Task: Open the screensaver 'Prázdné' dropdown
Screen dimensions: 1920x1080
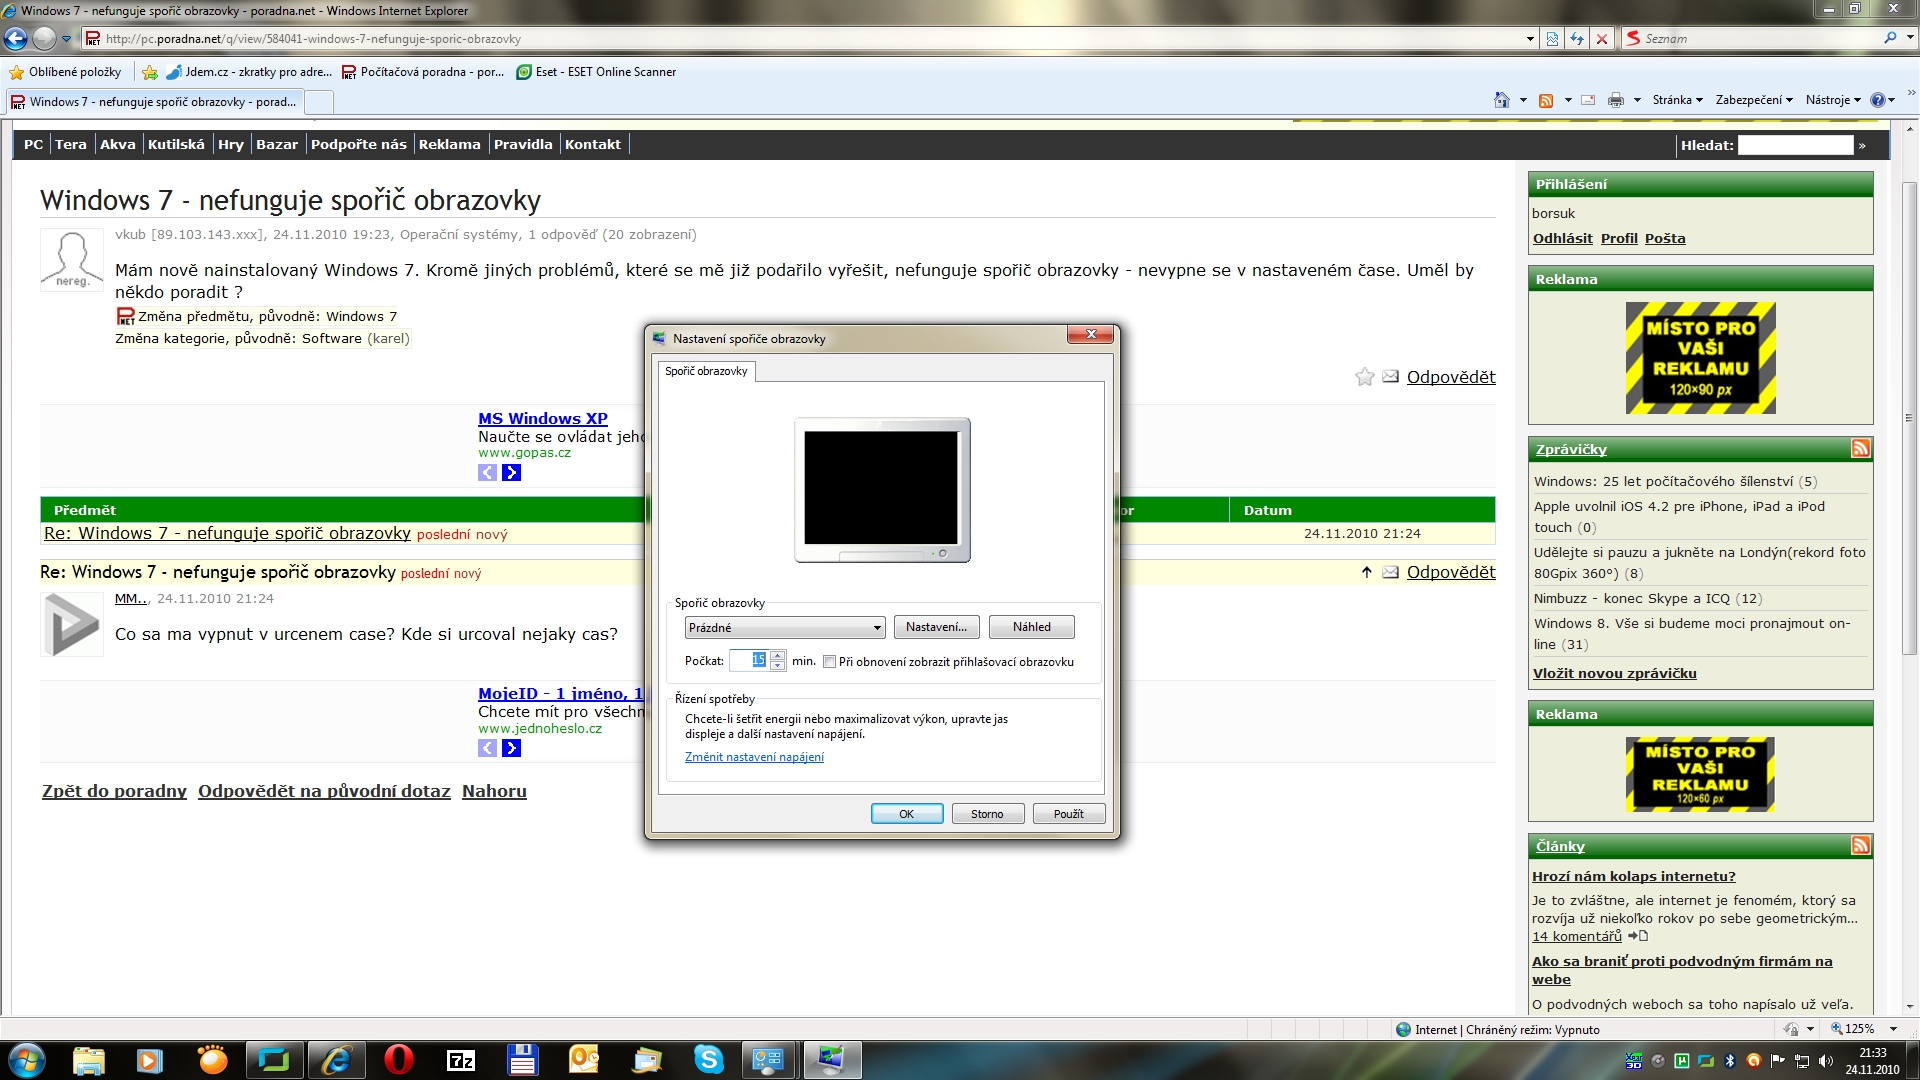Action: 785,628
